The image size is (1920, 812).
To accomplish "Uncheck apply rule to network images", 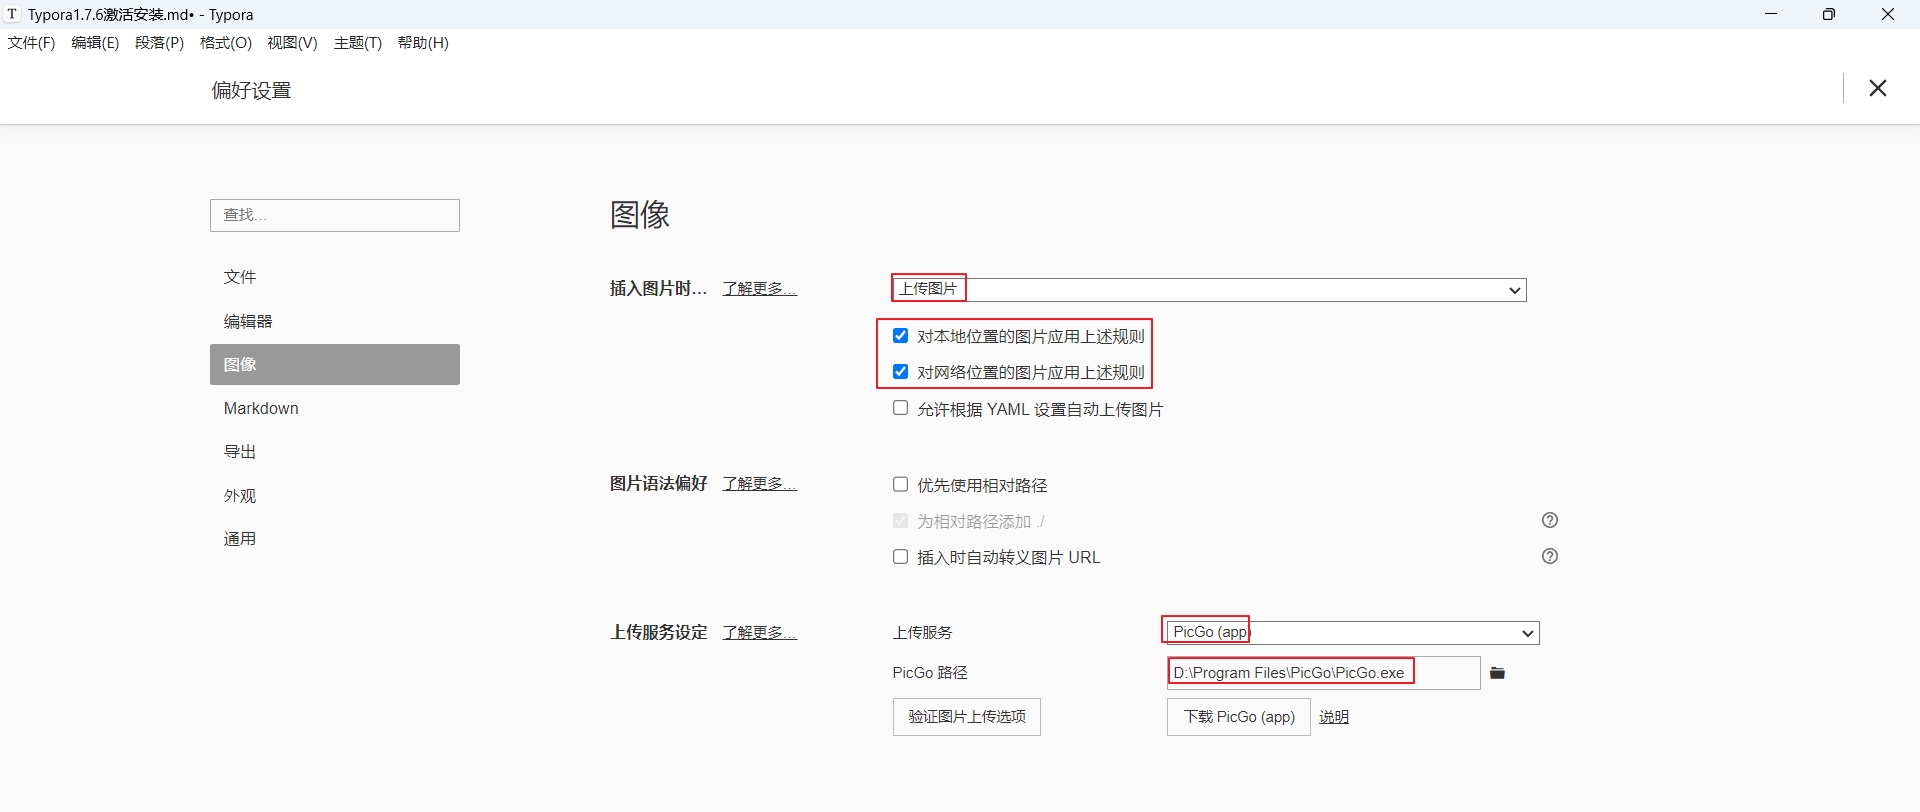I will click(x=901, y=372).
